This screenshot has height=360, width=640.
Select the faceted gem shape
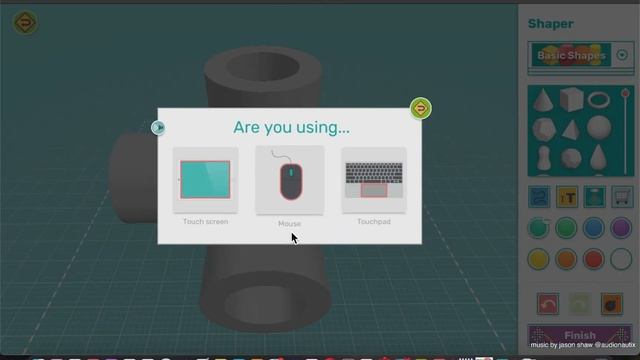pos(571,158)
